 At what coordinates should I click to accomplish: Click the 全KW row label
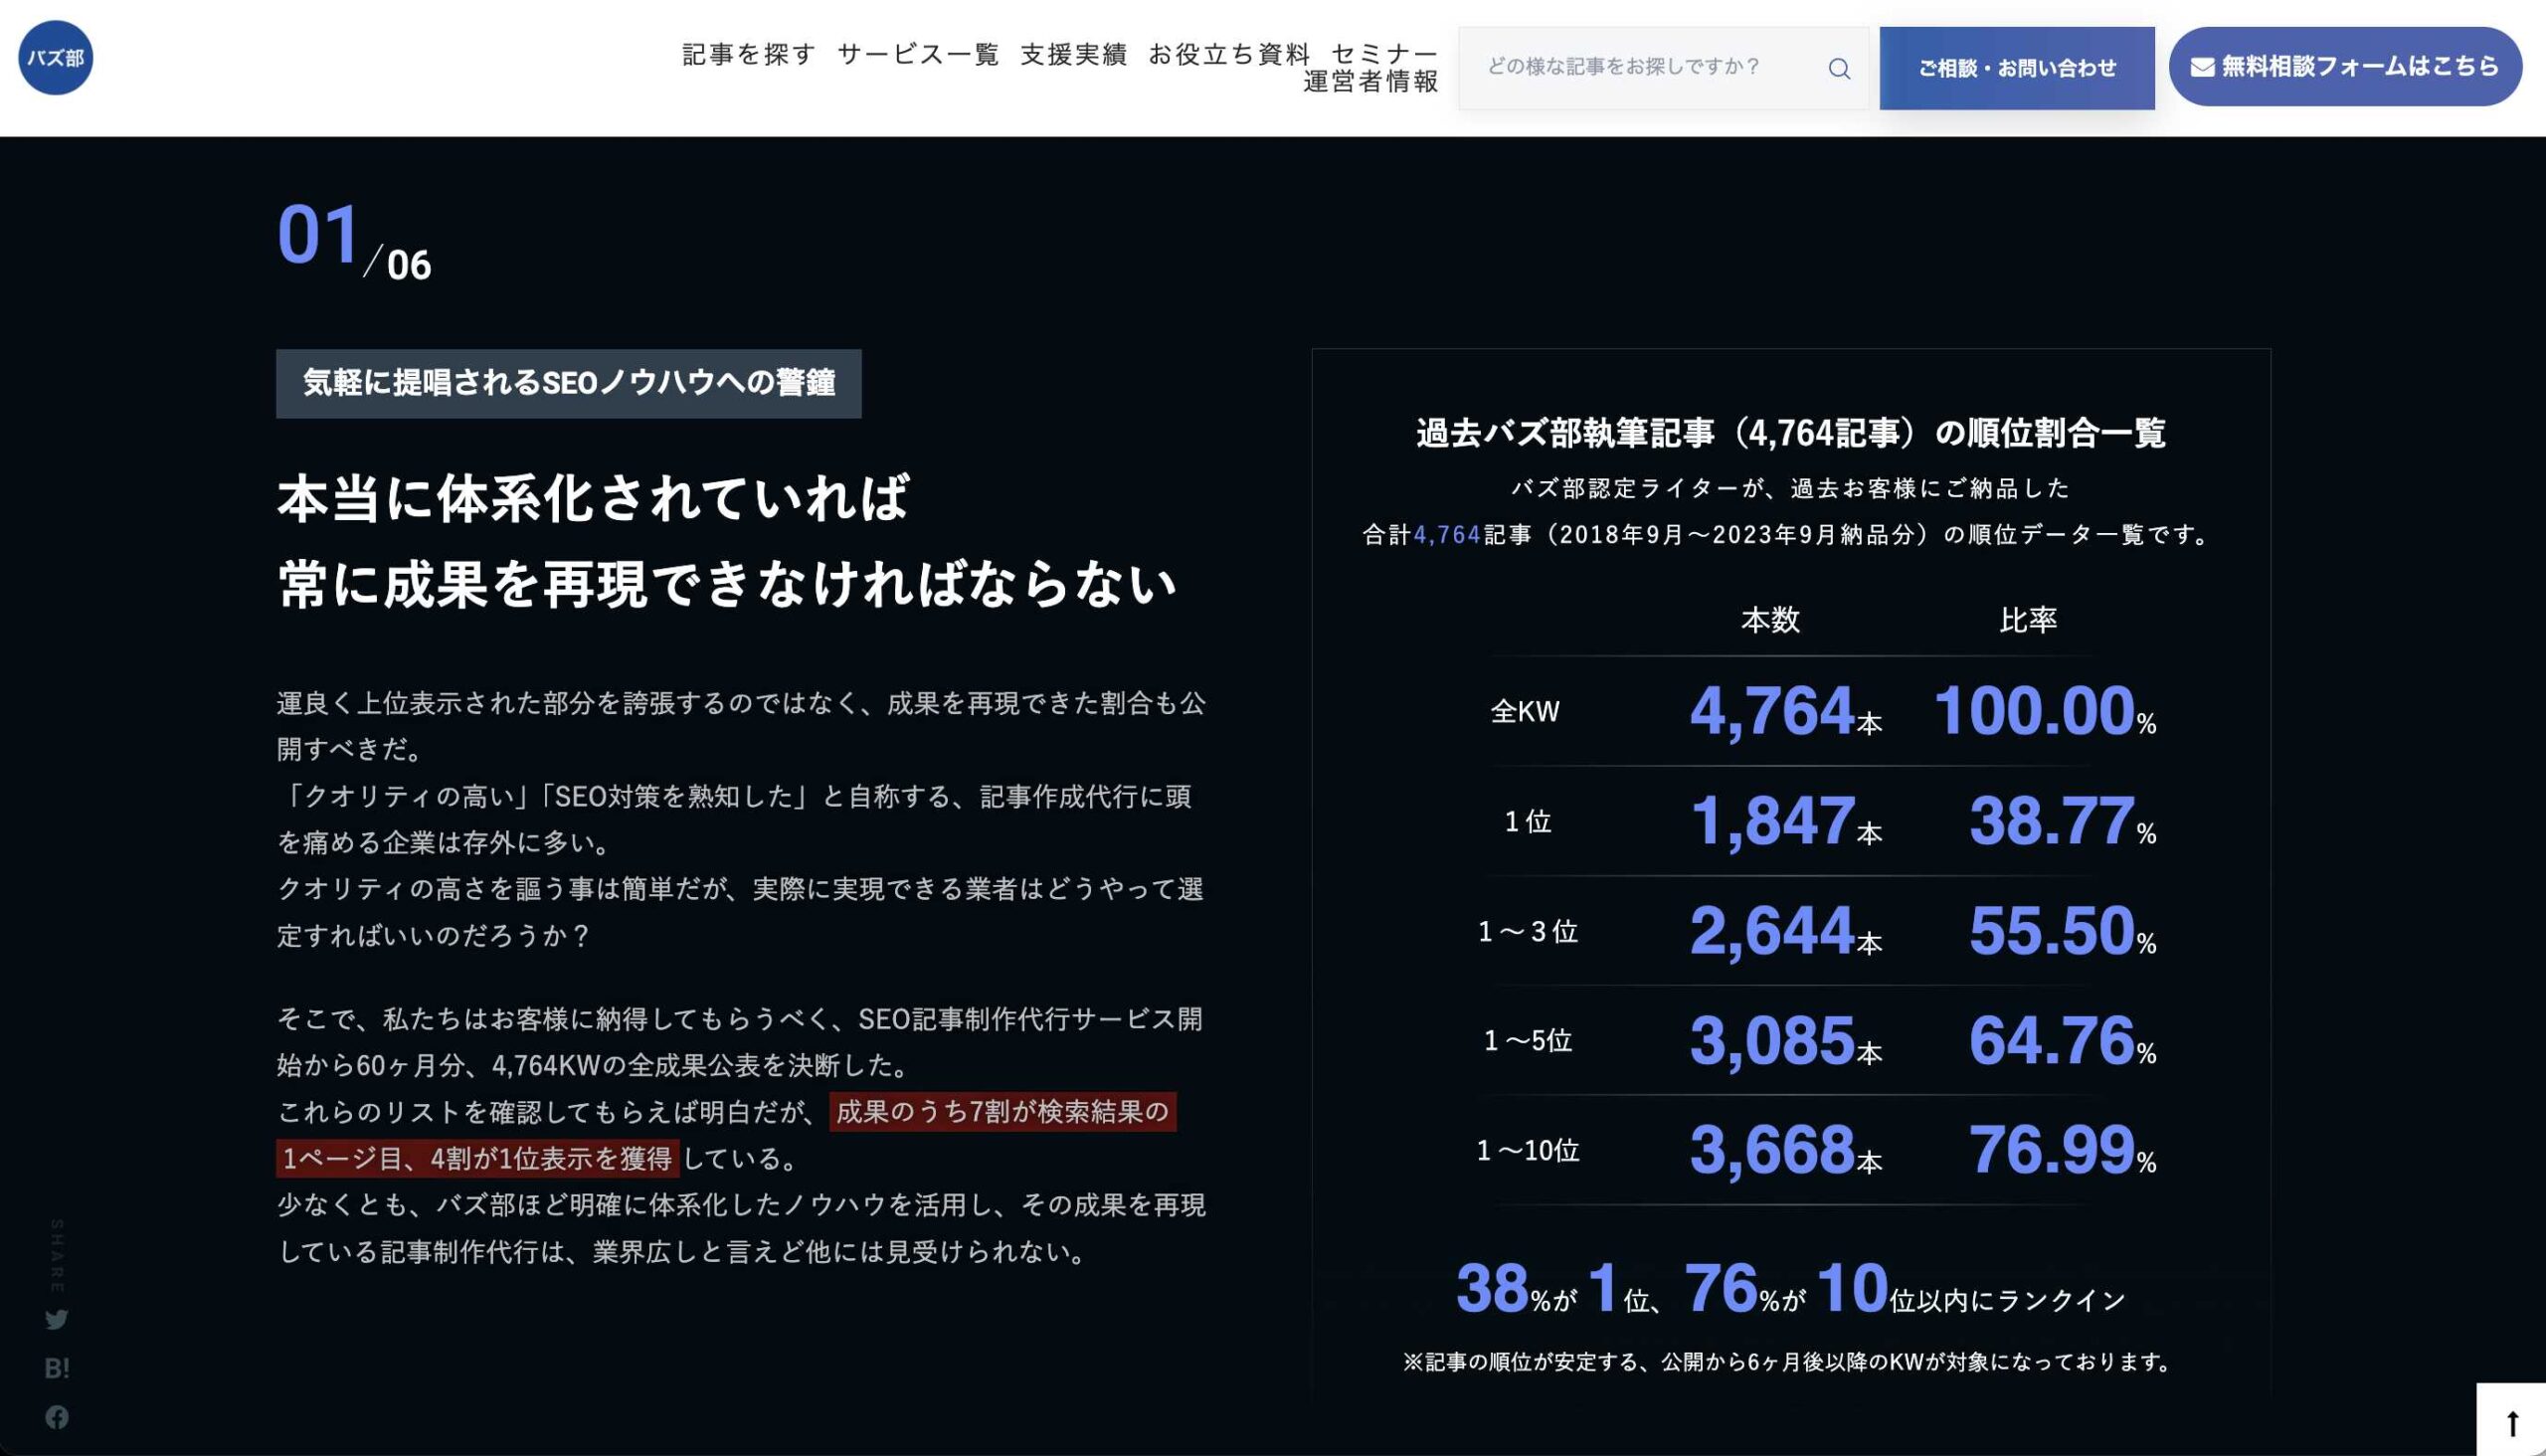tap(1525, 711)
